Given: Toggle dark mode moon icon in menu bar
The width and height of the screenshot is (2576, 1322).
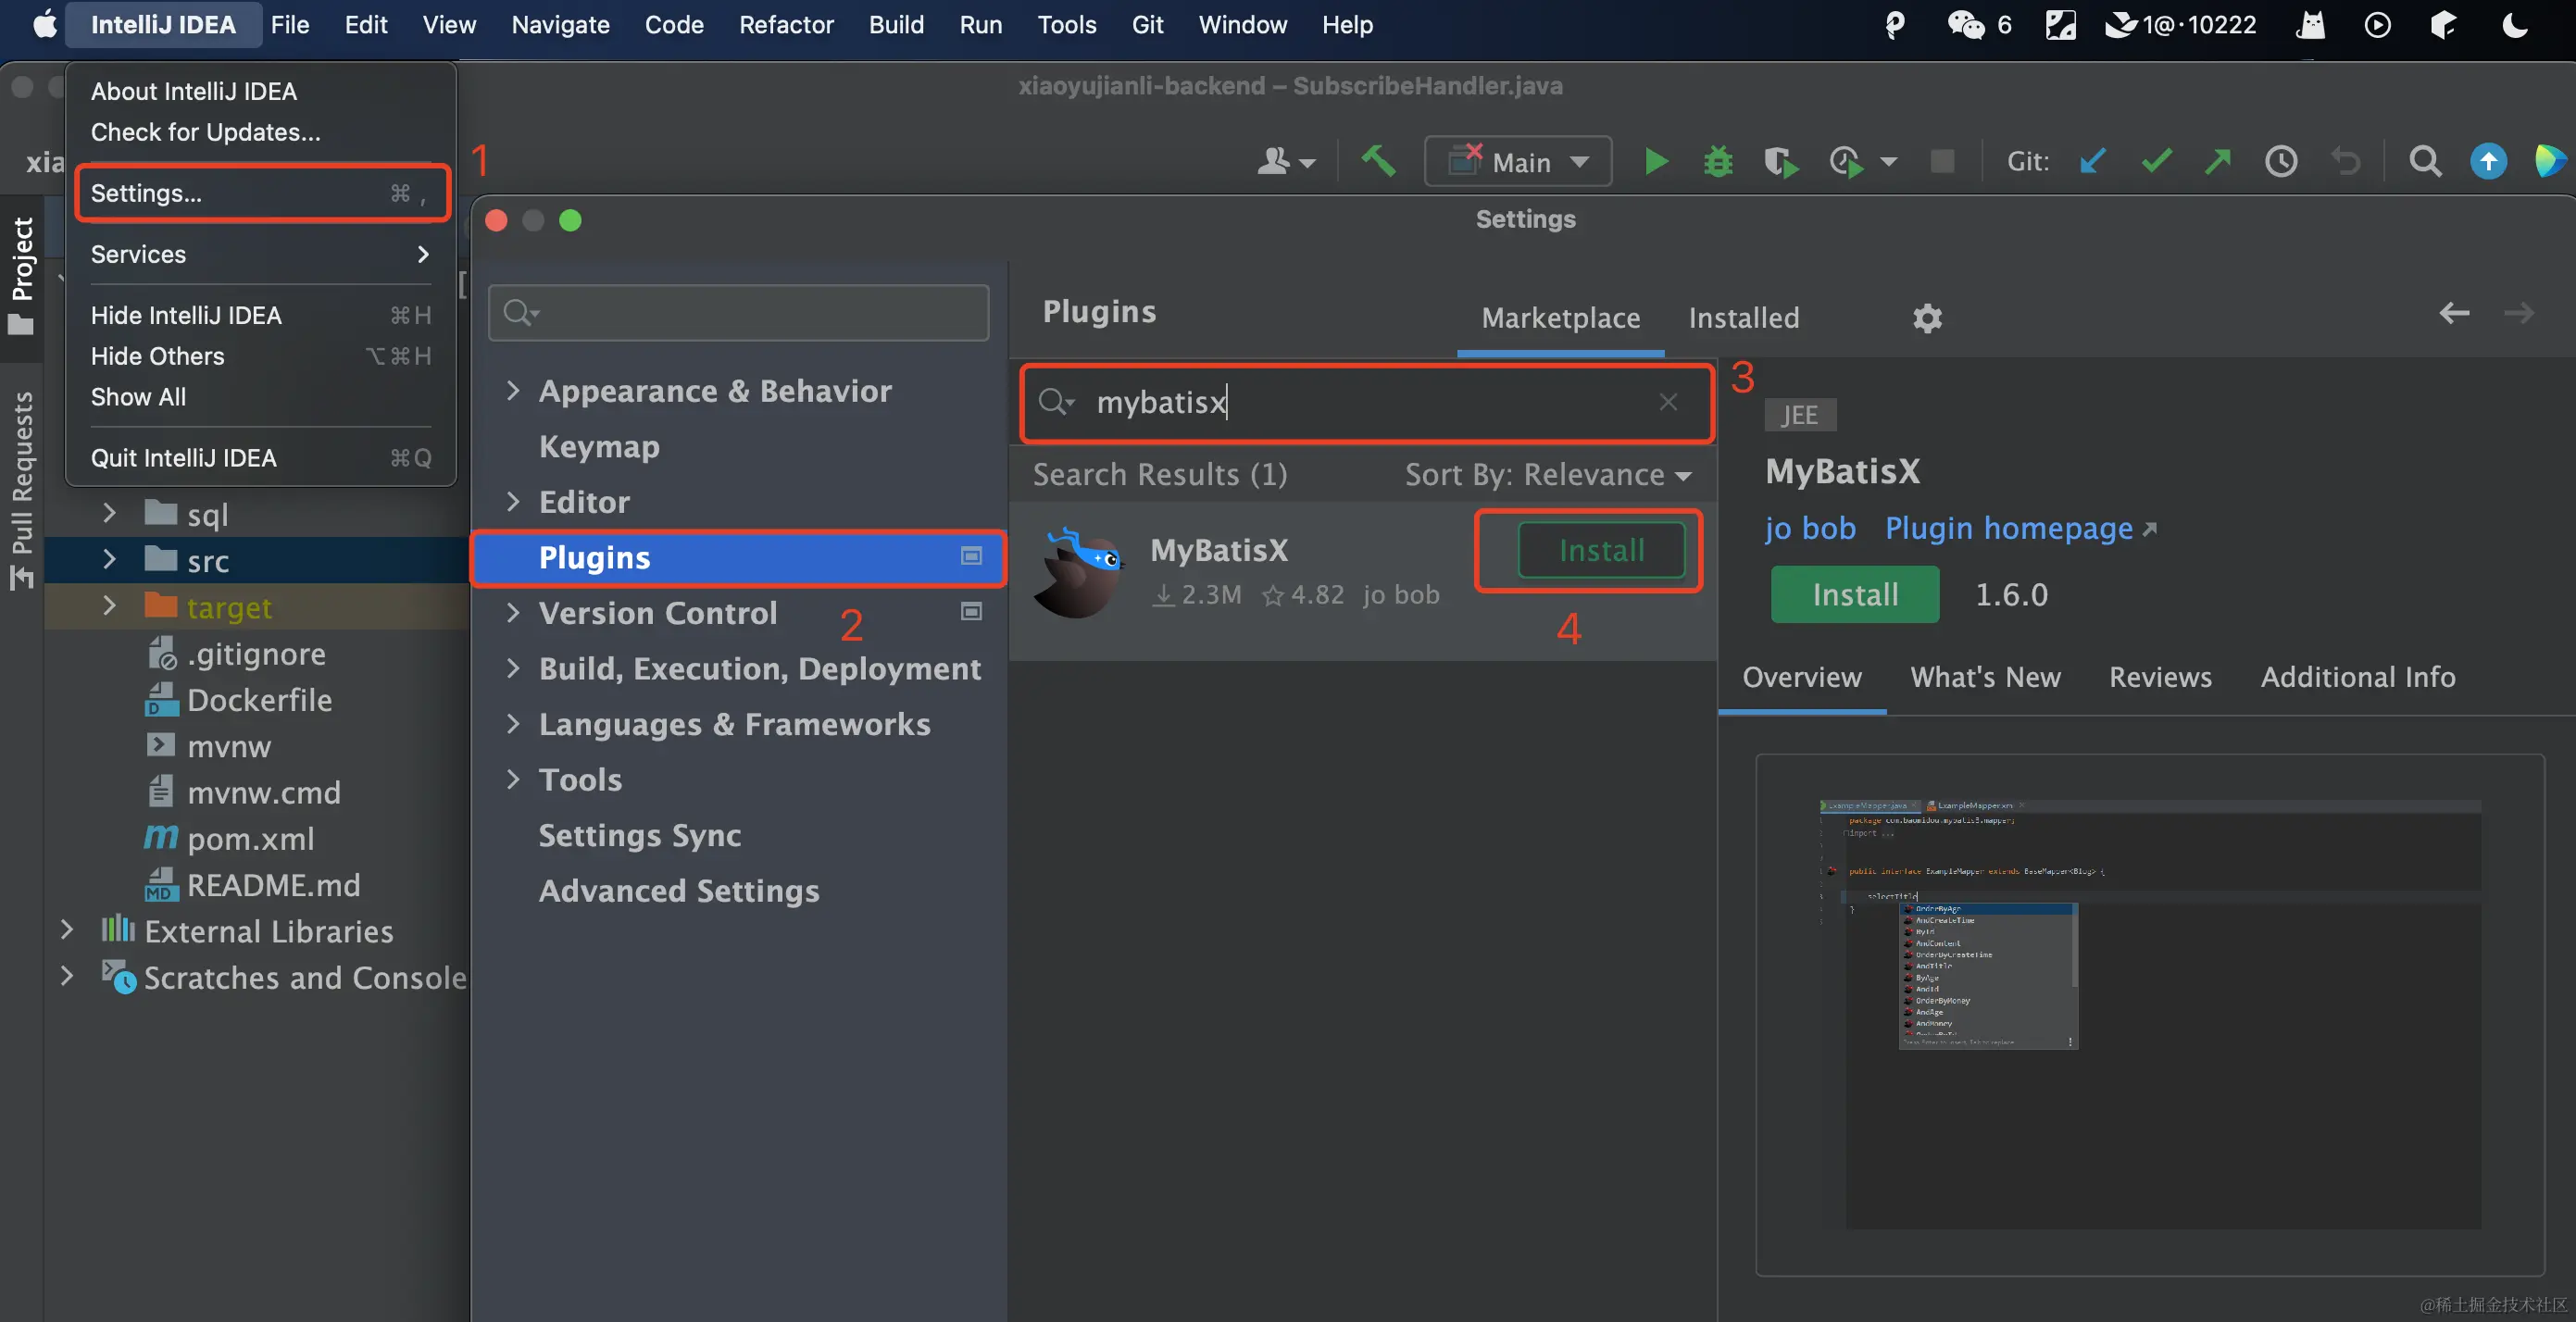Looking at the screenshot, I should 2514,24.
